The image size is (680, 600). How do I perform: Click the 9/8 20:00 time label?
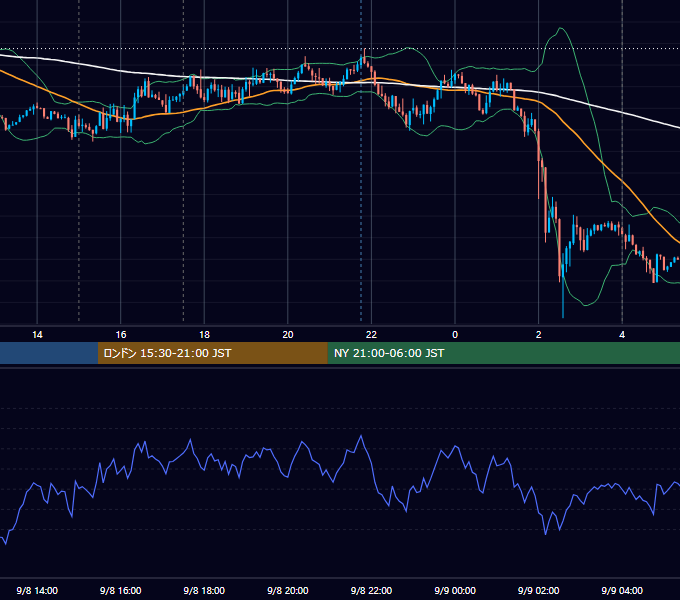[288, 590]
